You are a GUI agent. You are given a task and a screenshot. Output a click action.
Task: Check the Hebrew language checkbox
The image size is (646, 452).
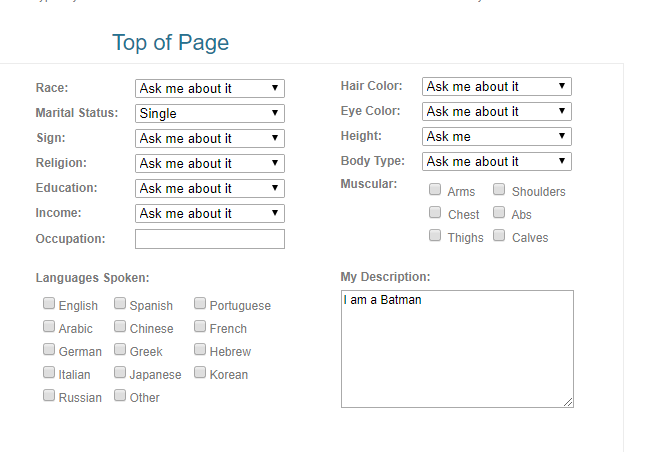coord(200,350)
